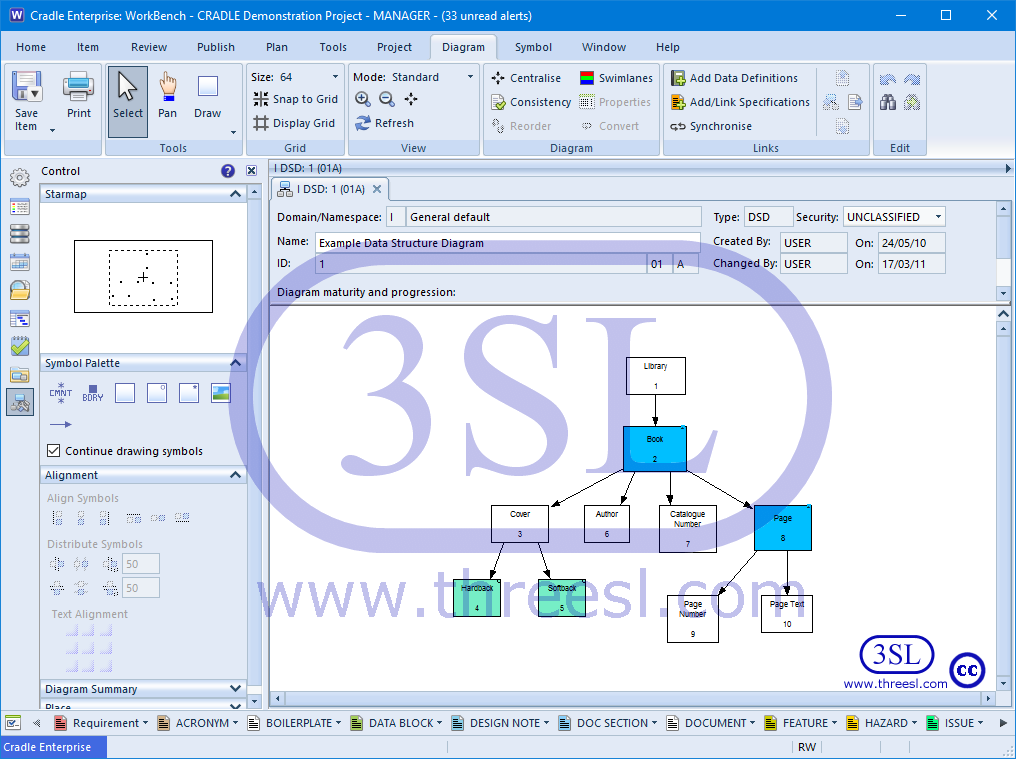
Task: Close the I DSD: 1 (01A) tab
Action: click(x=376, y=189)
